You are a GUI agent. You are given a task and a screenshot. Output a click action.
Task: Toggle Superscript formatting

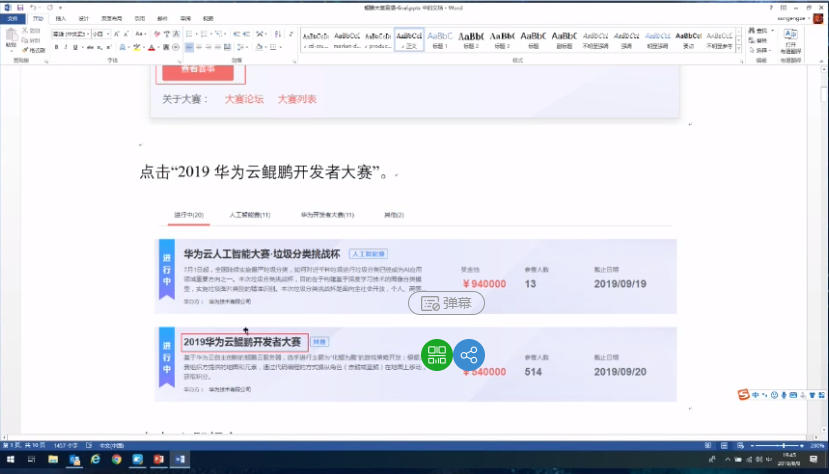pos(108,48)
